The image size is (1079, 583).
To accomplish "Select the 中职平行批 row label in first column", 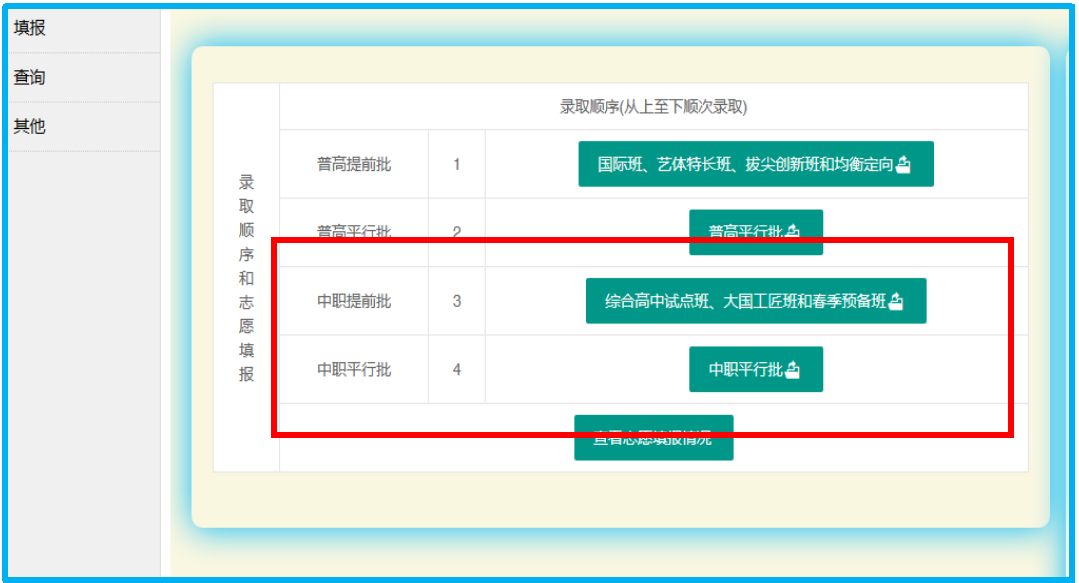I will click(354, 369).
